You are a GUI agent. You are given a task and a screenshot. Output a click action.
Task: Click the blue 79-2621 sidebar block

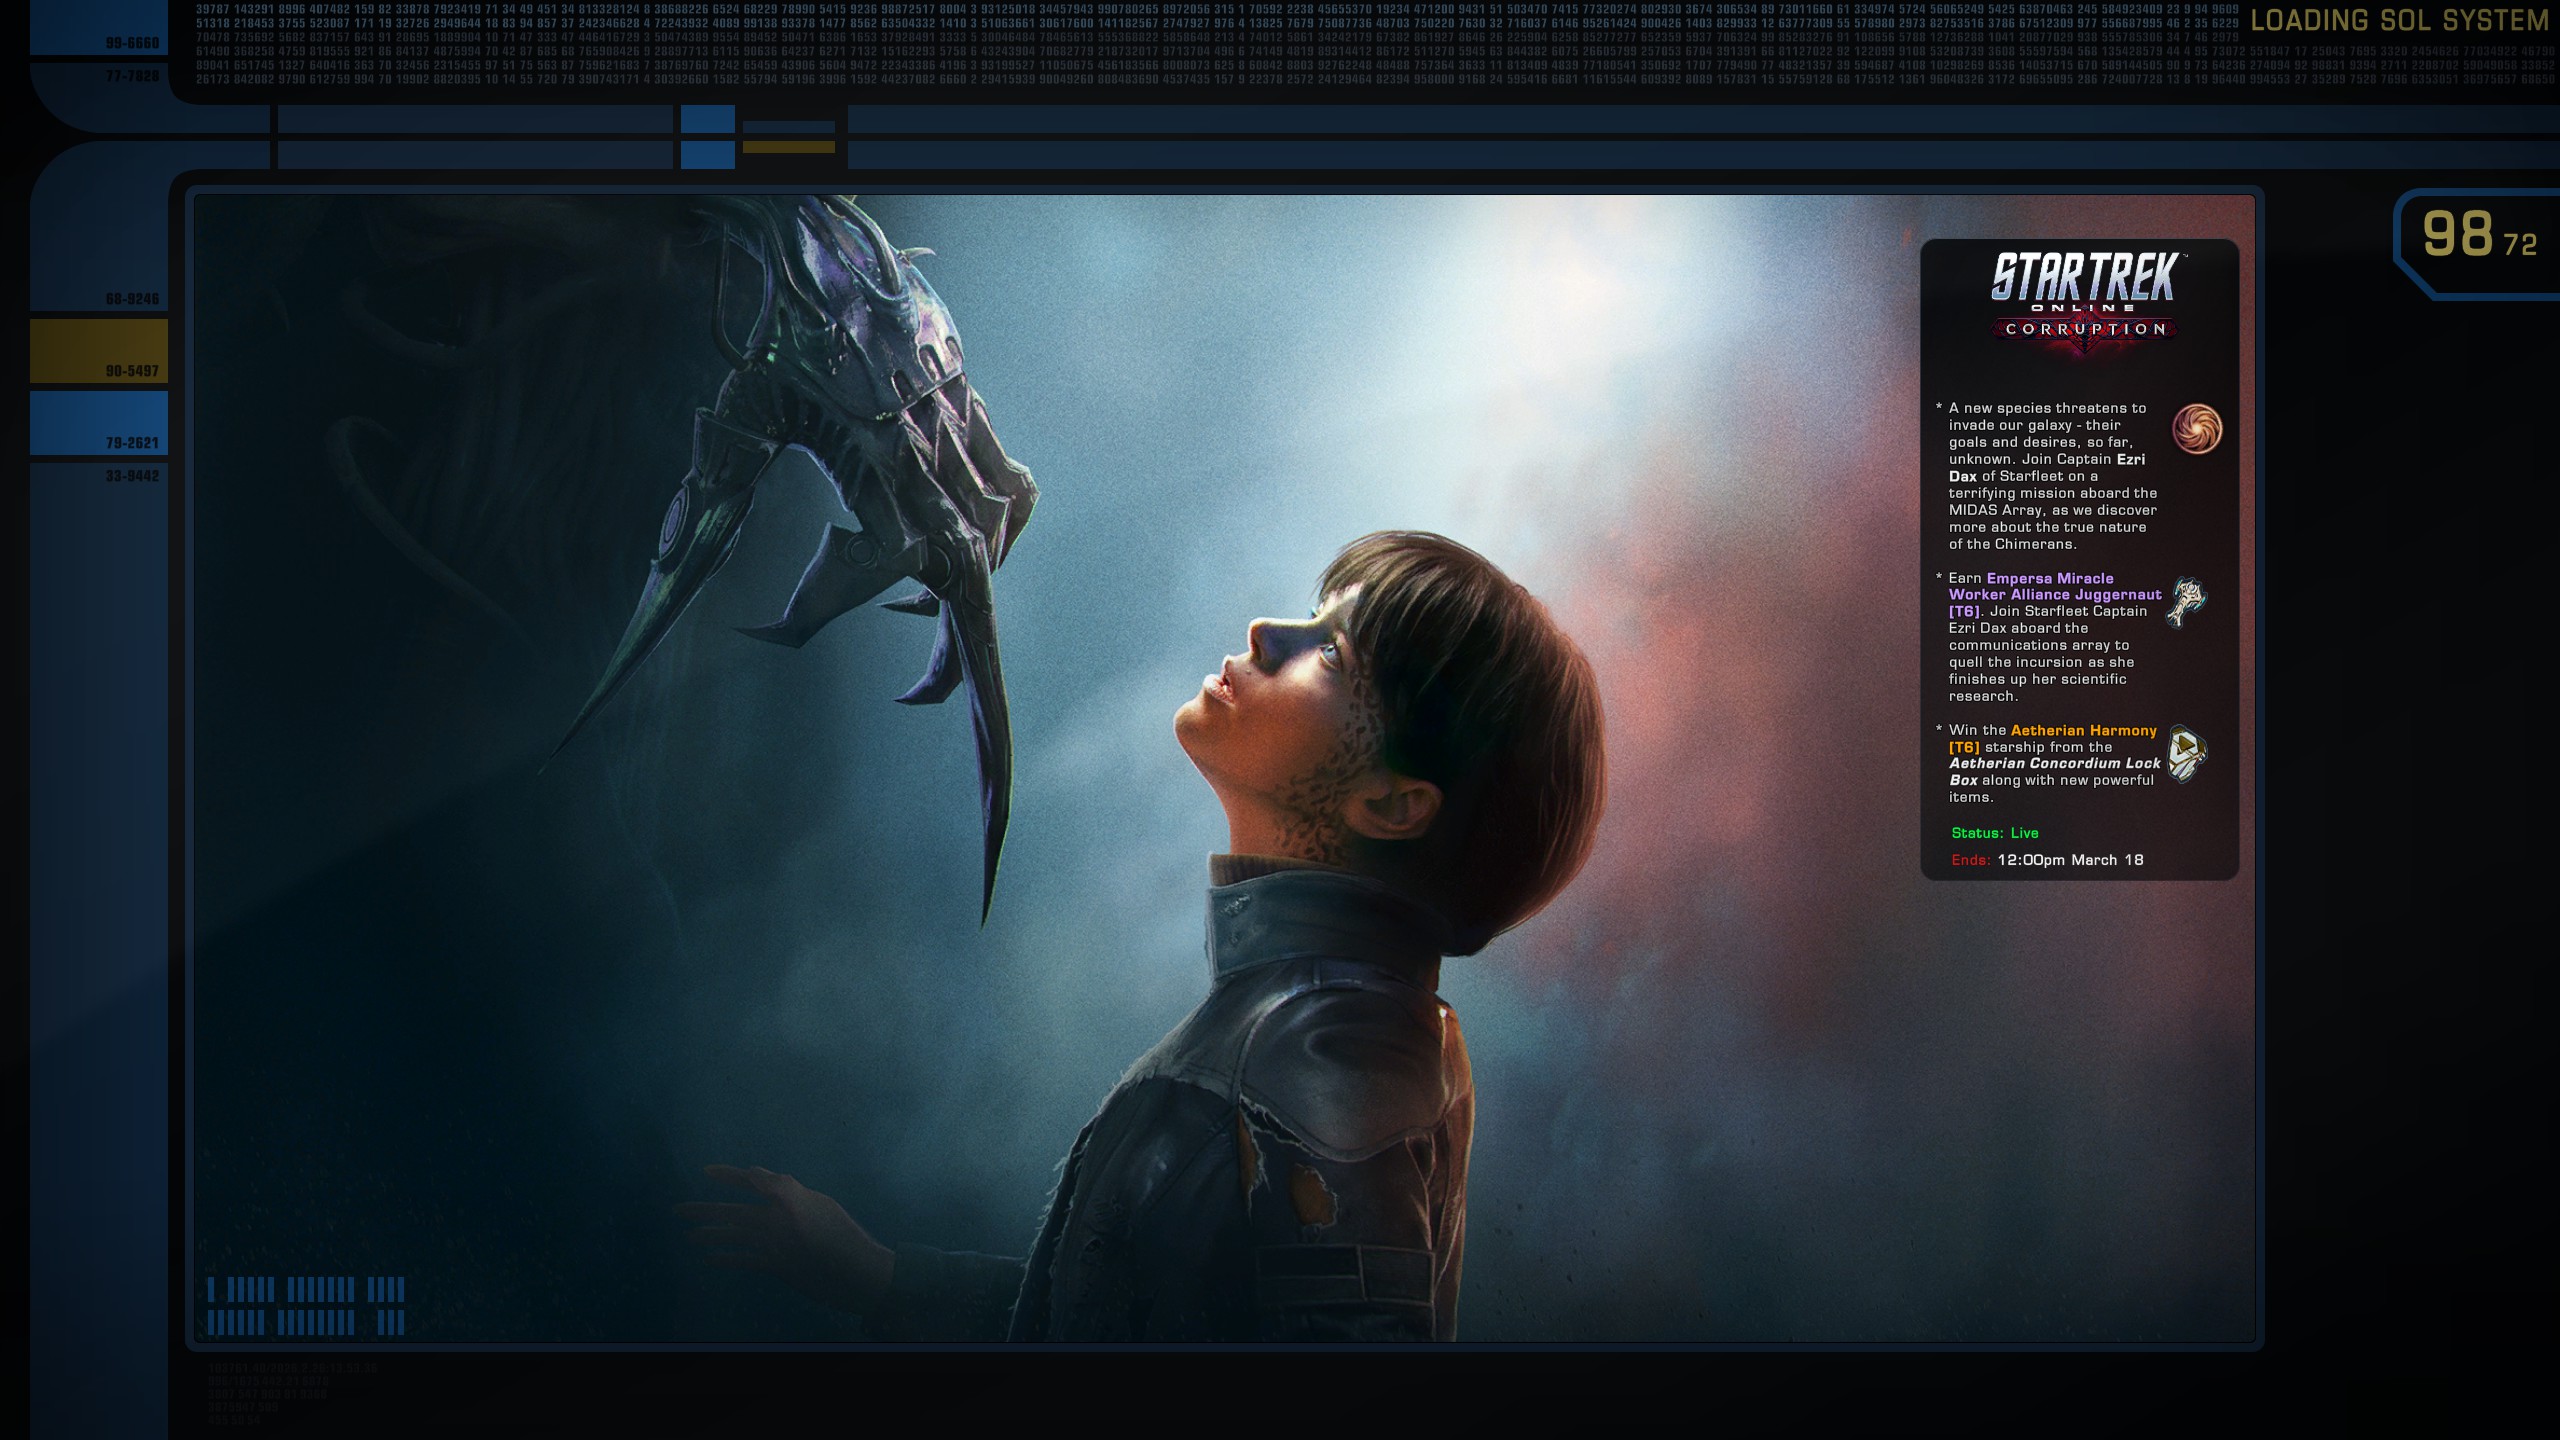point(98,423)
